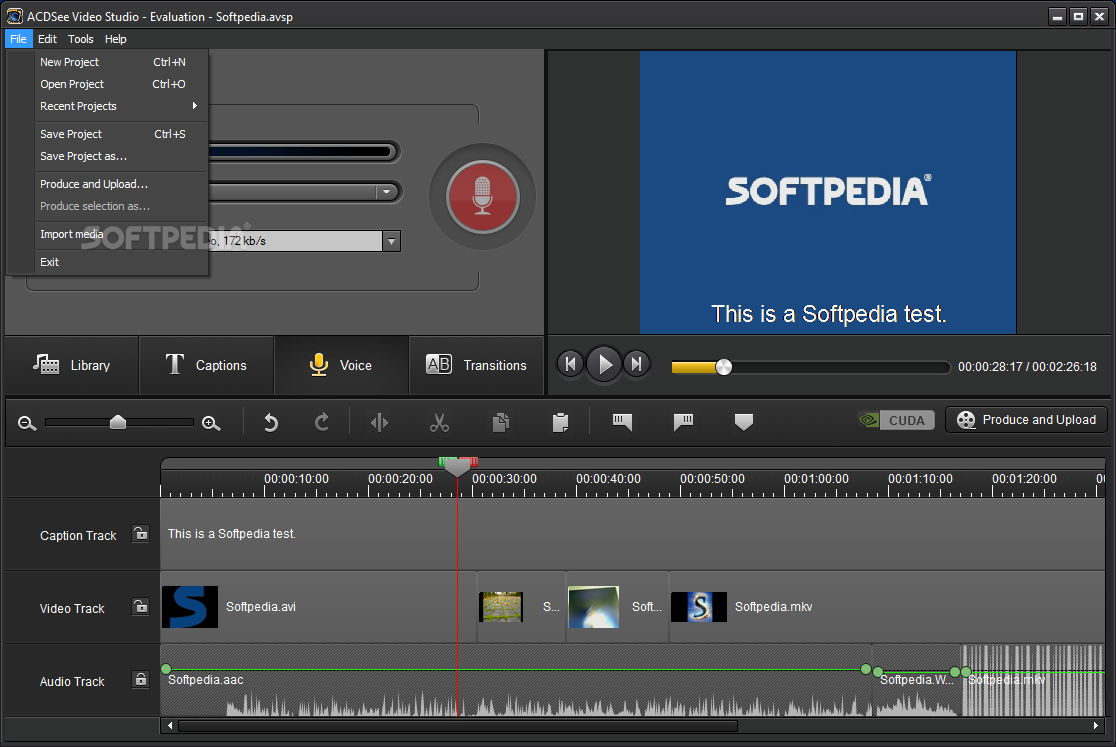Toggle lock on the Caption Track
This screenshot has height=747, width=1116.
tap(141, 534)
